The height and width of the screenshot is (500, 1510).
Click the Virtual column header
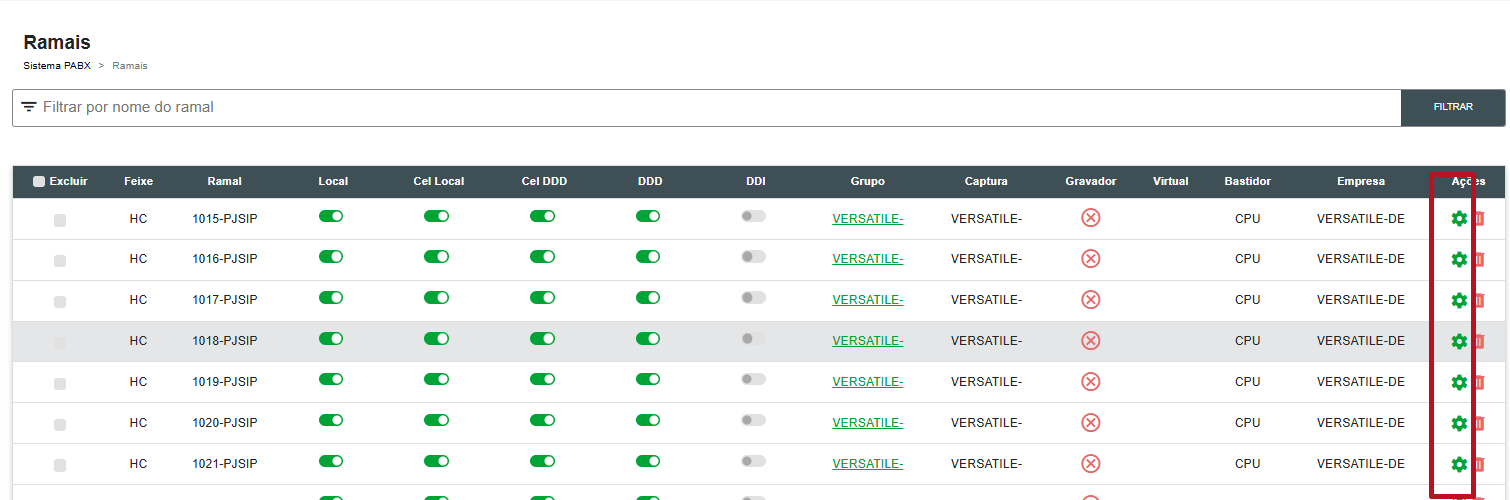(1170, 182)
